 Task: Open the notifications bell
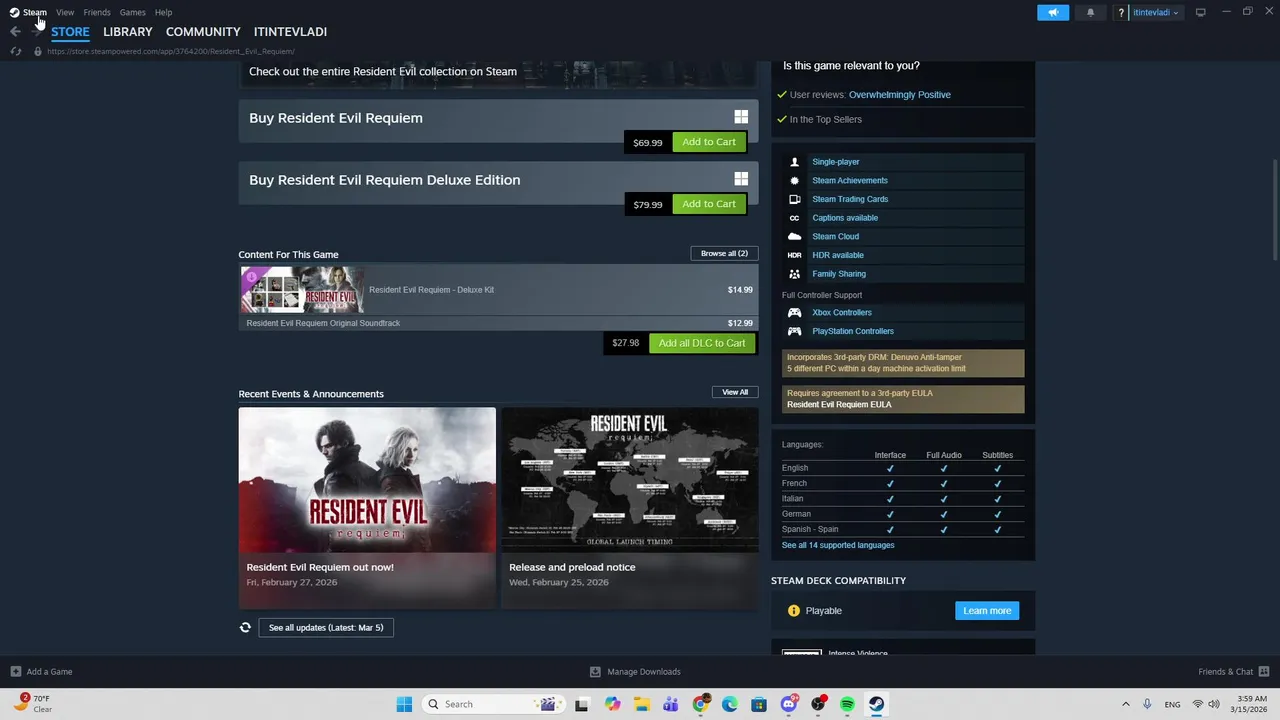tap(1090, 12)
